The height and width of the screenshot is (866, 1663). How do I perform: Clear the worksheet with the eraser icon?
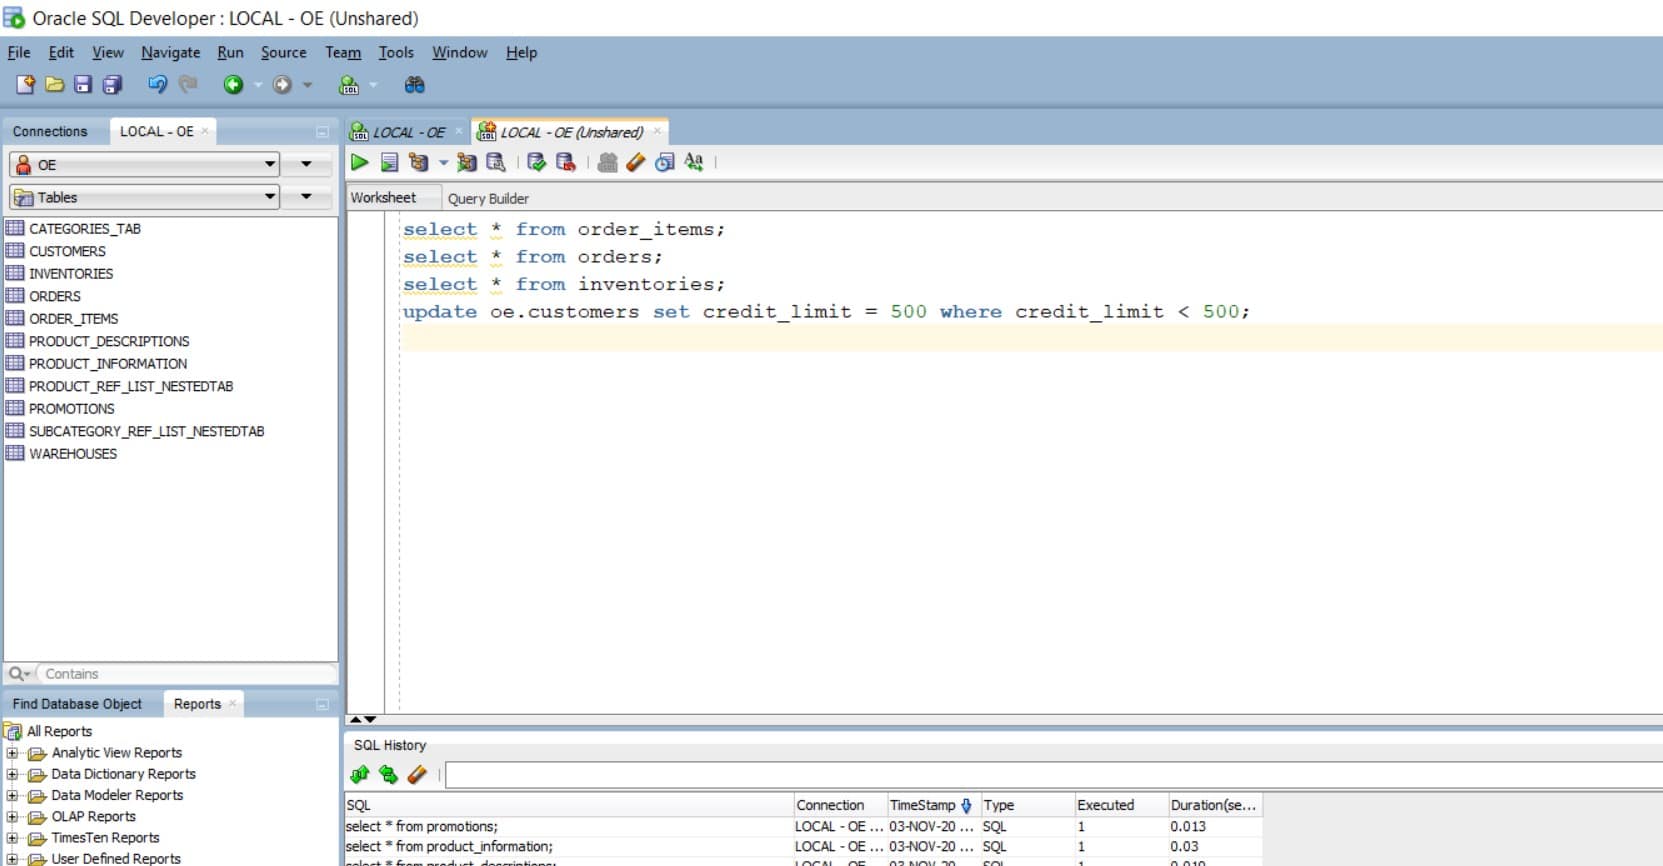pos(635,162)
